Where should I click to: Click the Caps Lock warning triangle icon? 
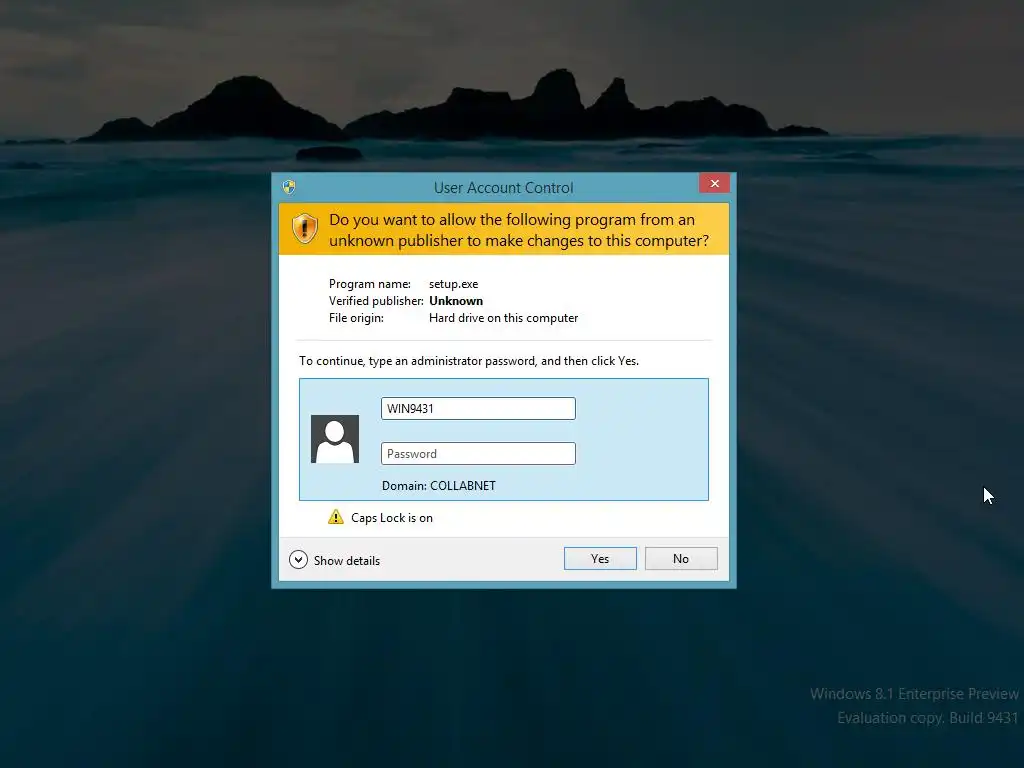pos(336,517)
